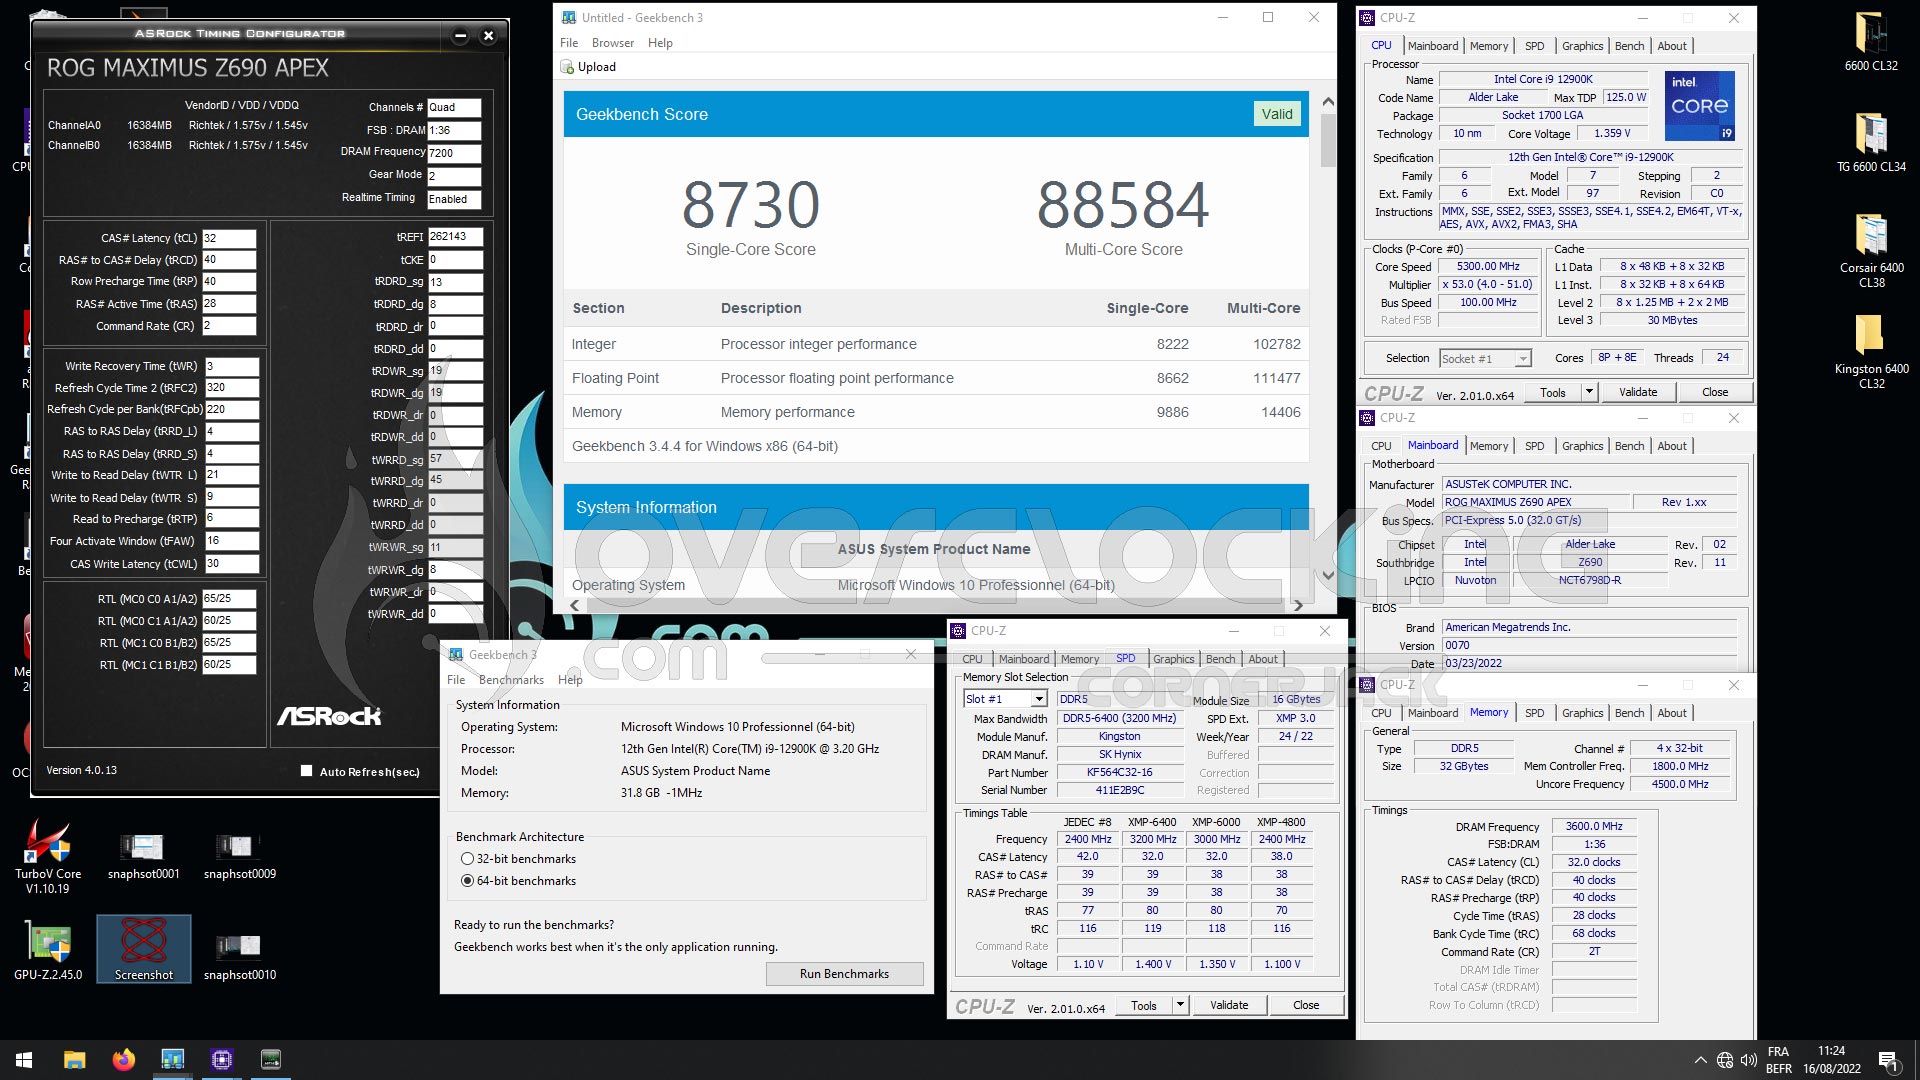Screen dimensions: 1920x1080
Task: Open the Kingston 6400 CL32 desktop folder
Action: pos(1871,352)
